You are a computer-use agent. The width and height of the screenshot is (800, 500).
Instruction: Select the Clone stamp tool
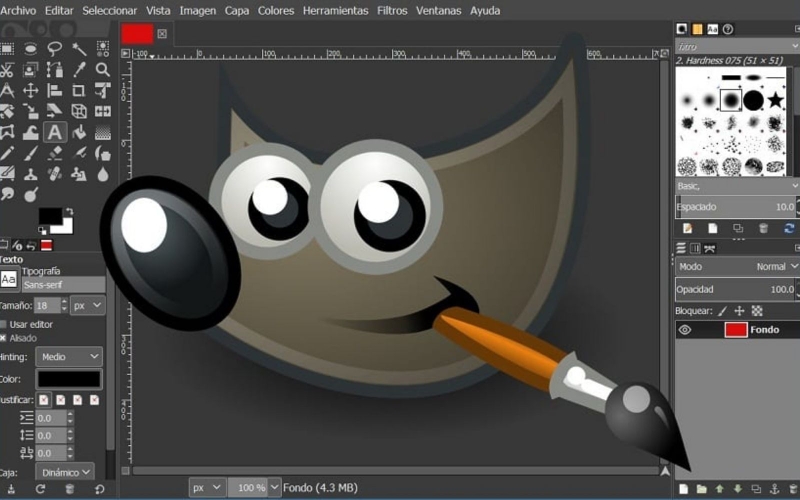(x=31, y=174)
